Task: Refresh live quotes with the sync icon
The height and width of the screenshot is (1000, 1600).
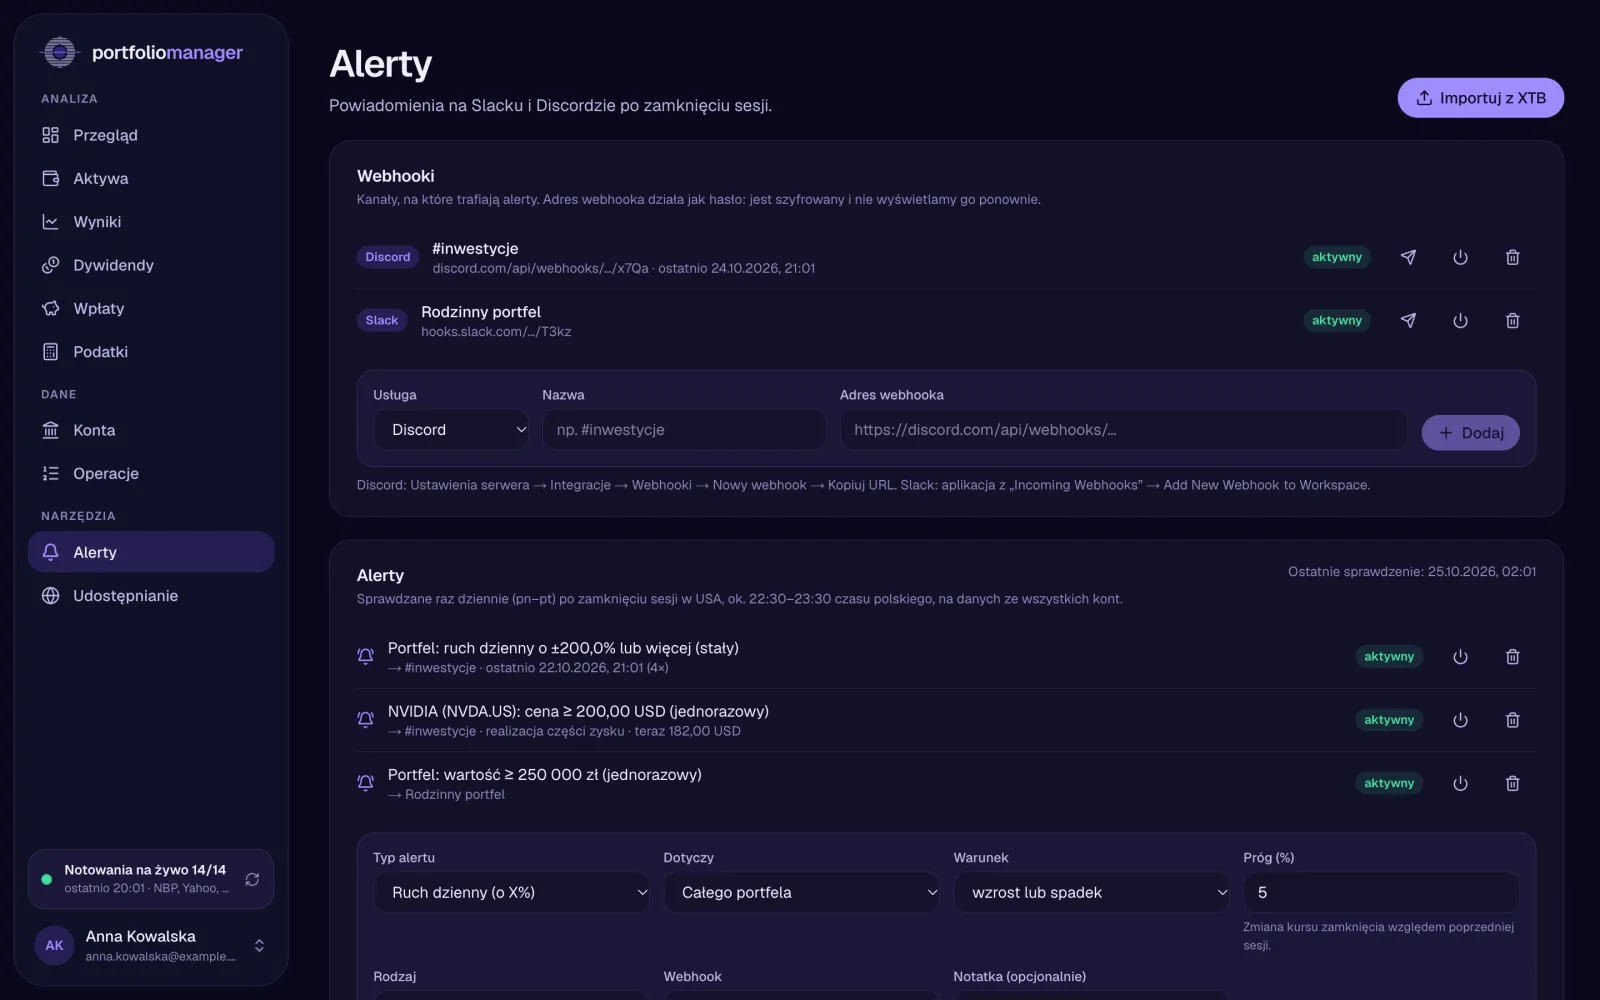Action: point(252,879)
